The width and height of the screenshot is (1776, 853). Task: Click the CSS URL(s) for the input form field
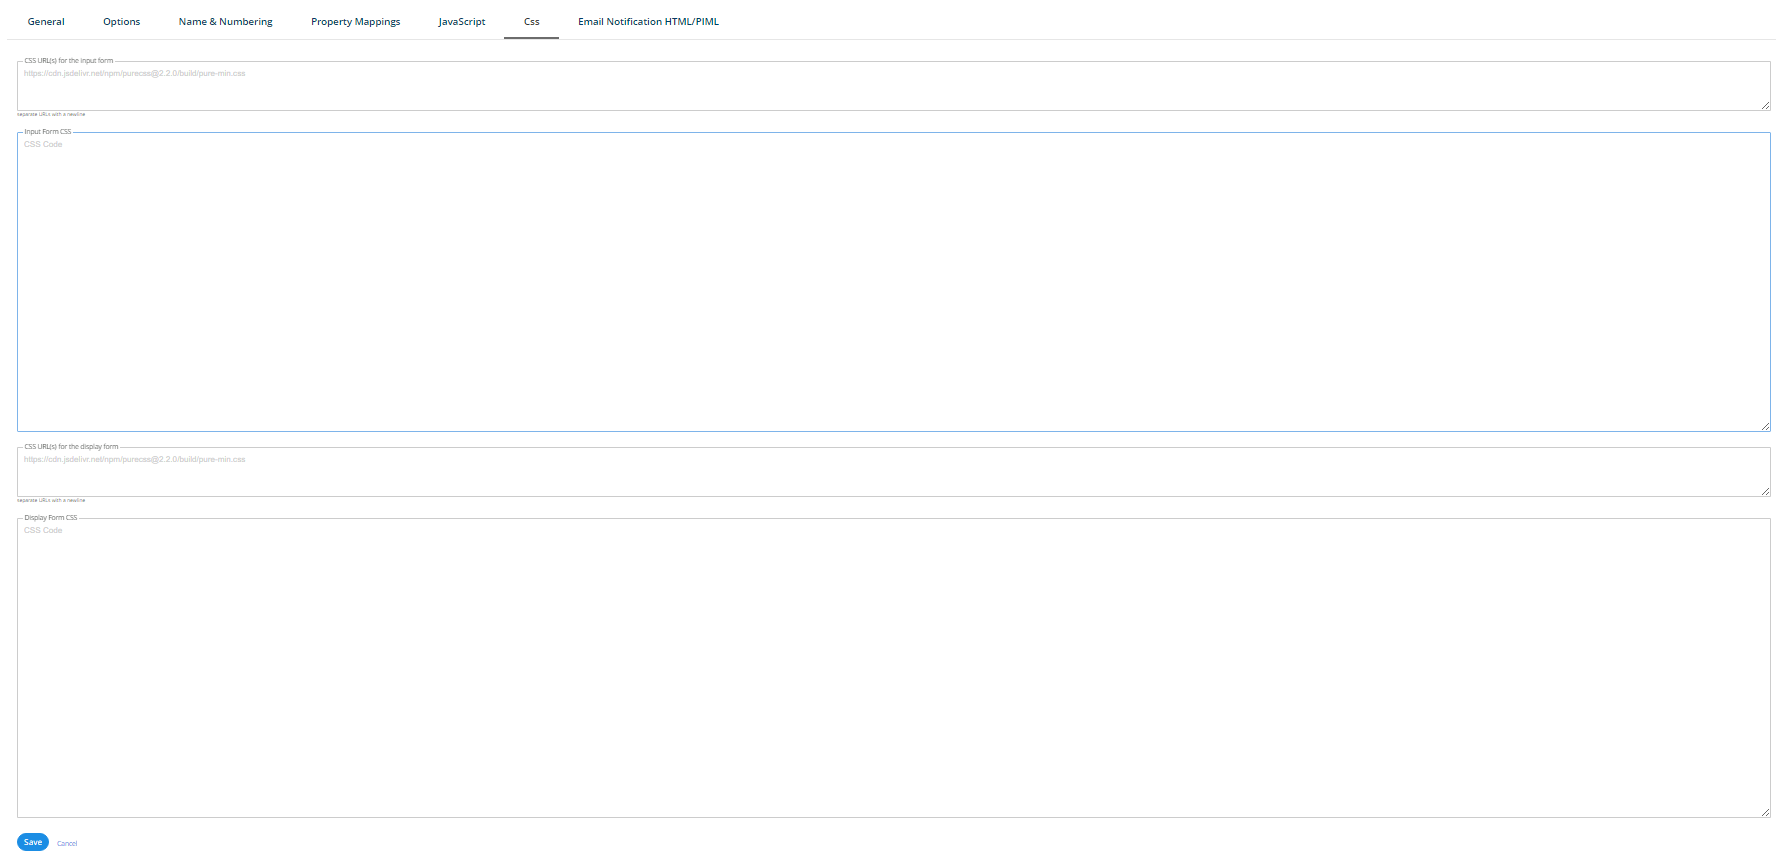893,87
